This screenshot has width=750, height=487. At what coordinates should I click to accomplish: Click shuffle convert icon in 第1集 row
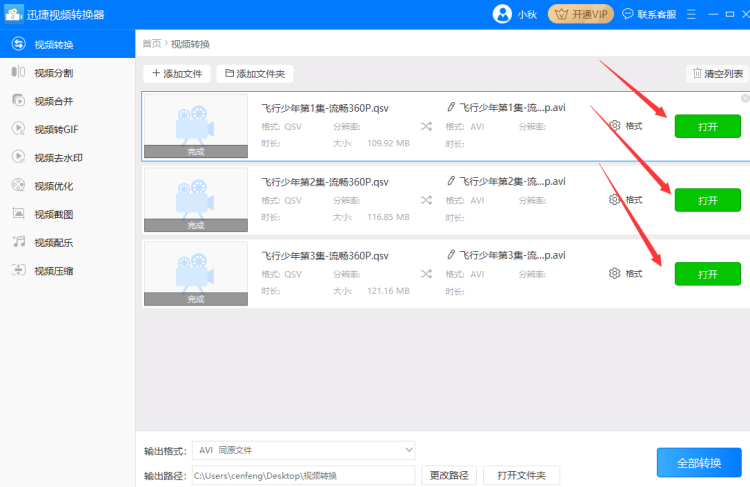point(426,126)
